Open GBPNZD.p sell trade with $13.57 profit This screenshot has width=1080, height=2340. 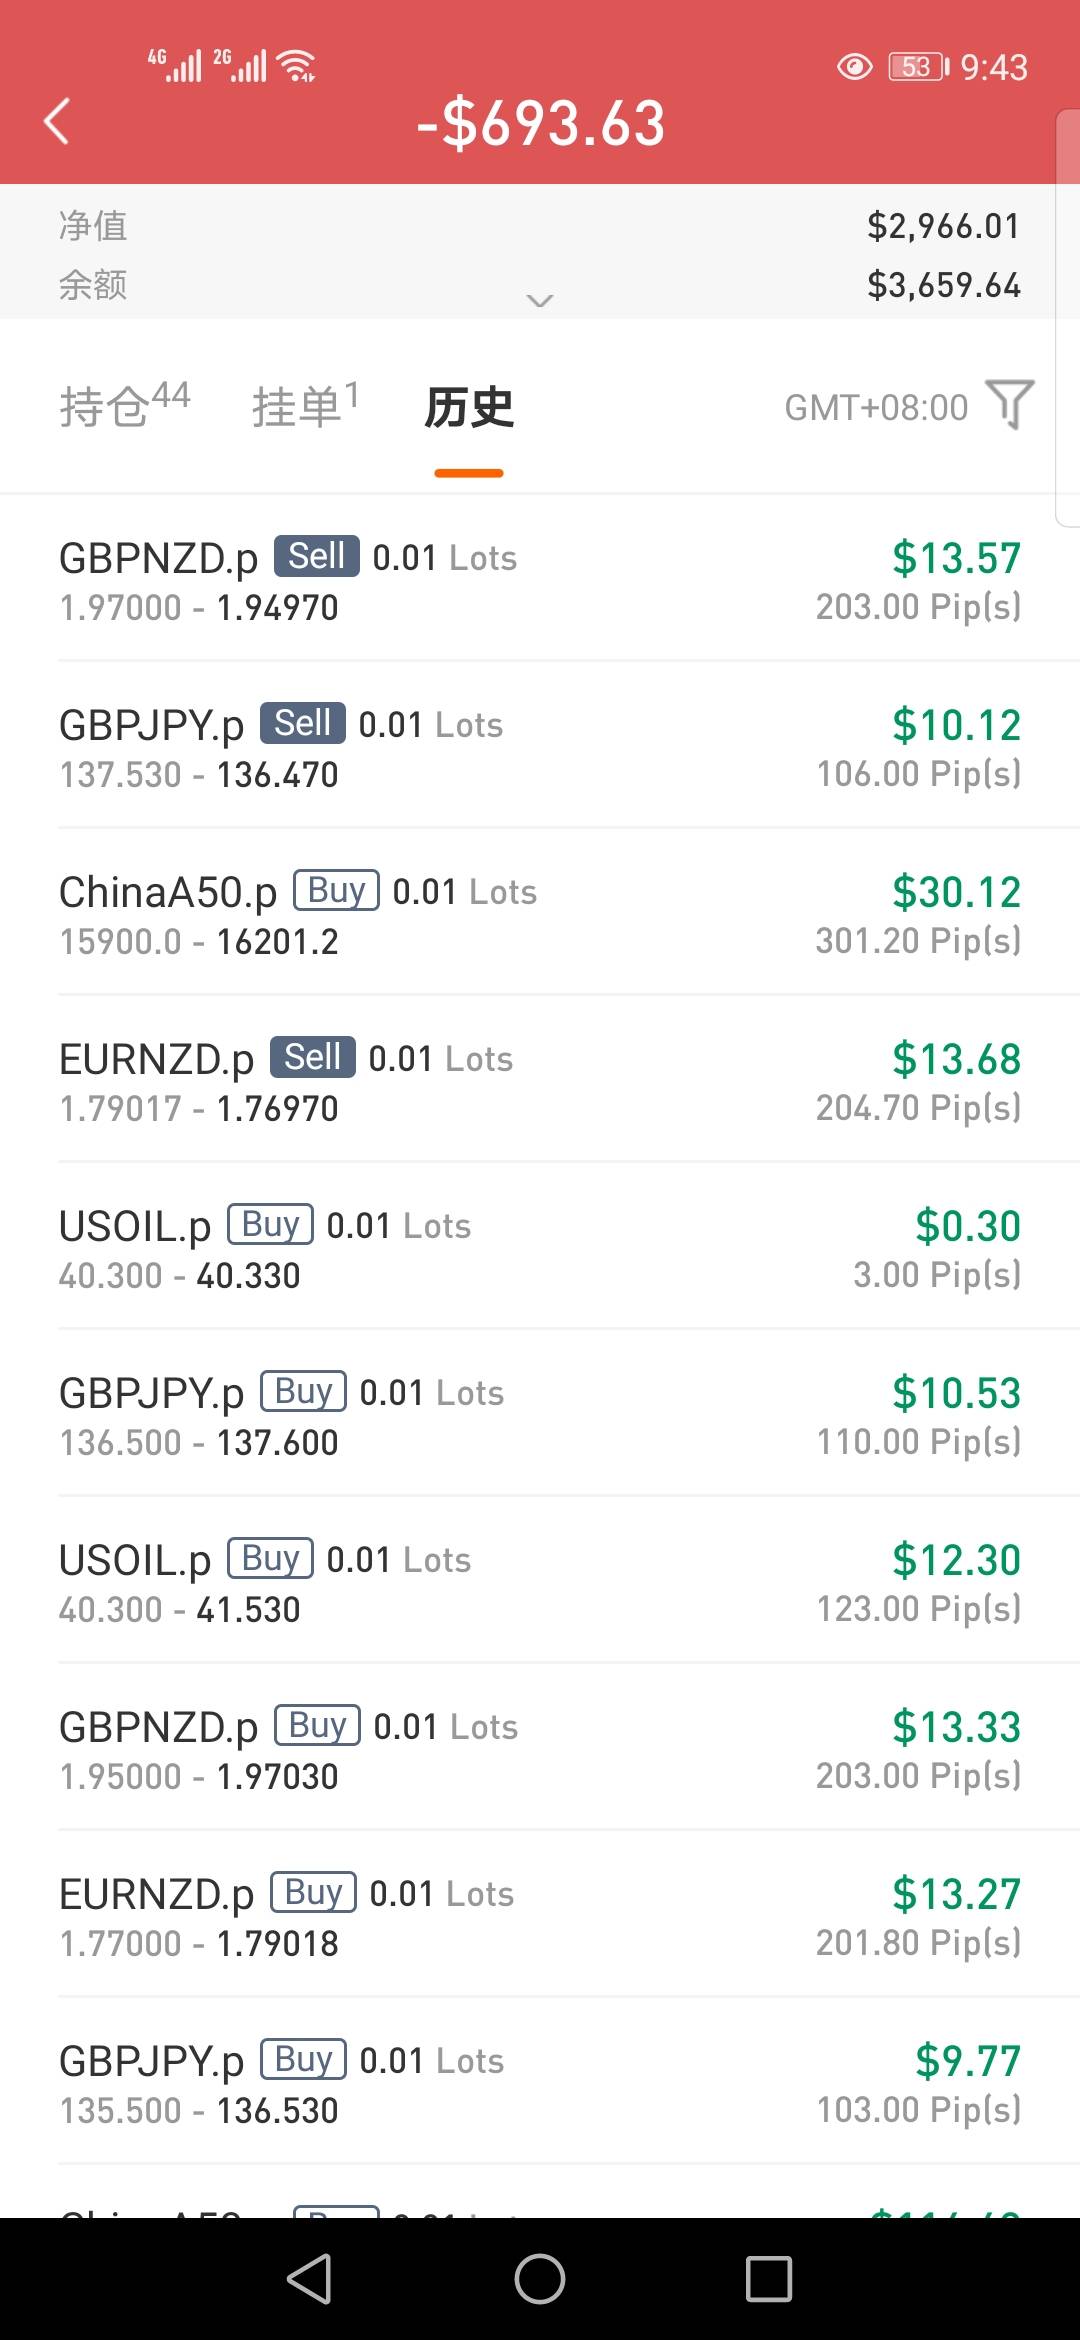pos(540,580)
